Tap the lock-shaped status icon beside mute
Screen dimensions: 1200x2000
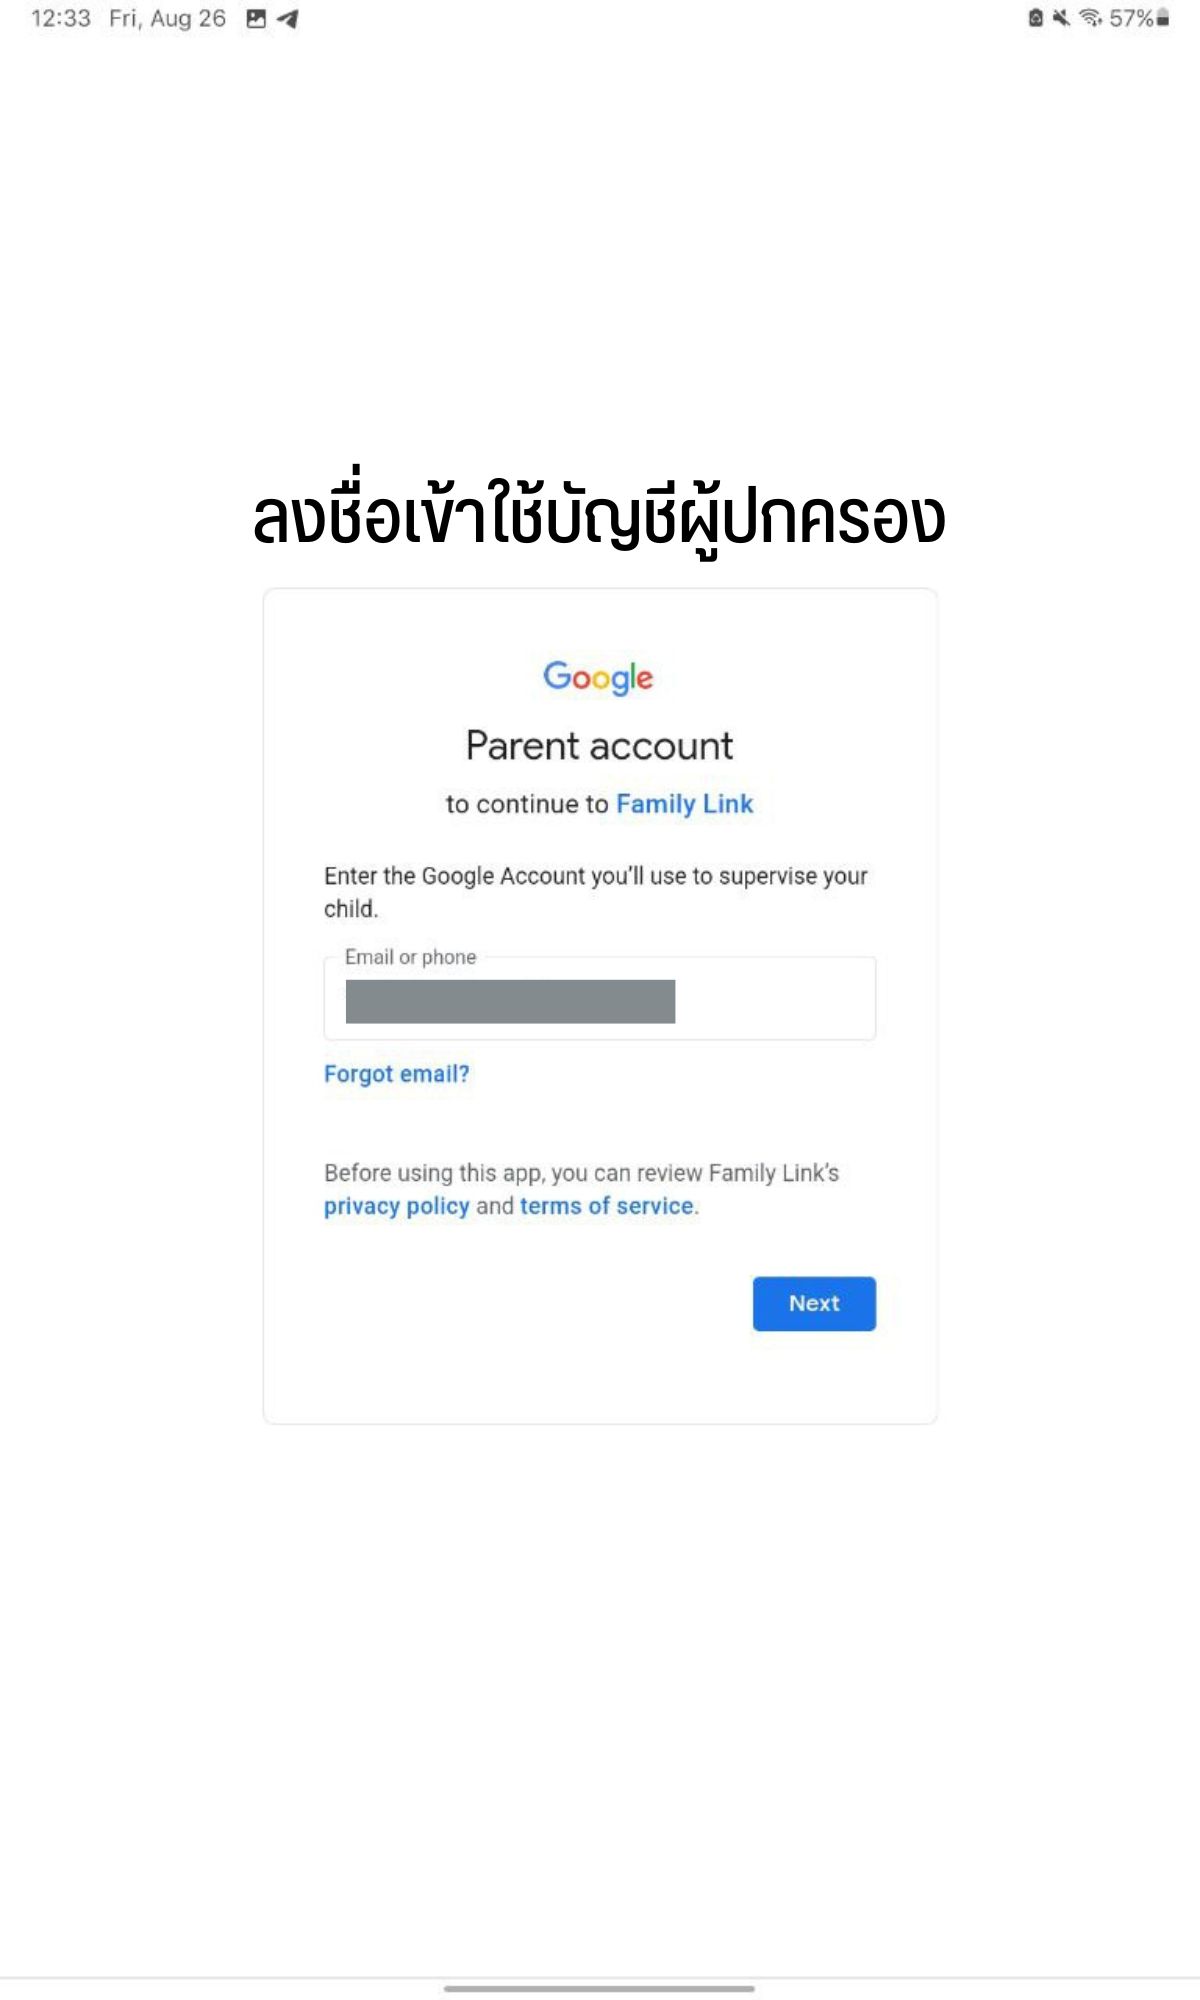[1036, 18]
